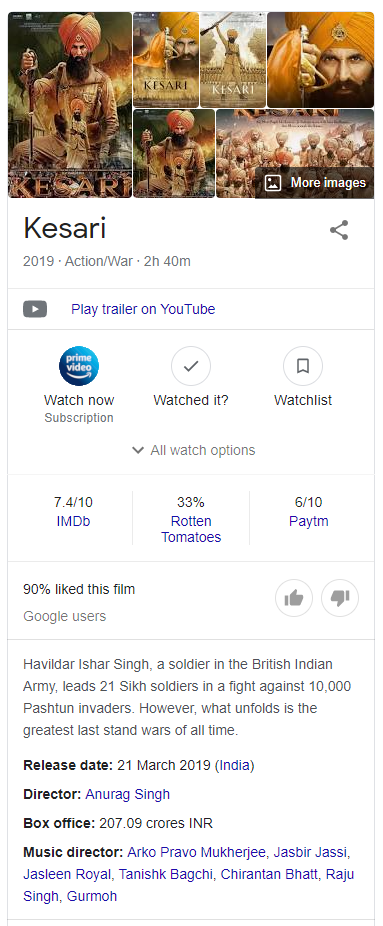Open close-up turban face thumbnail
This screenshot has height=926, width=383.
click(x=320, y=60)
